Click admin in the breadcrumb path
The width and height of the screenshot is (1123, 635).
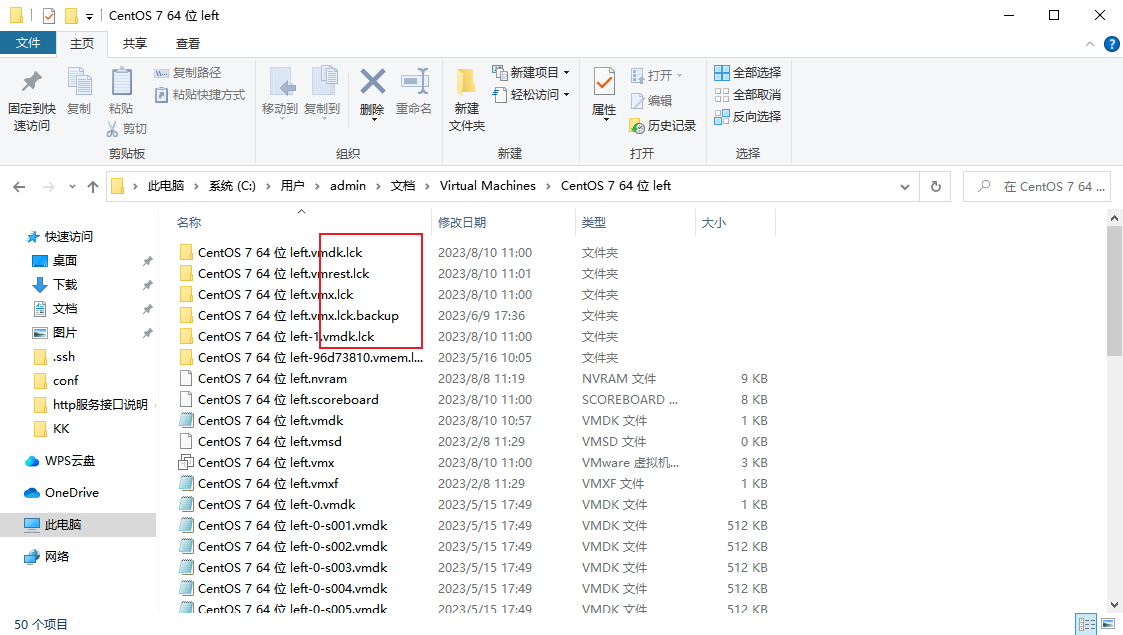[348, 185]
